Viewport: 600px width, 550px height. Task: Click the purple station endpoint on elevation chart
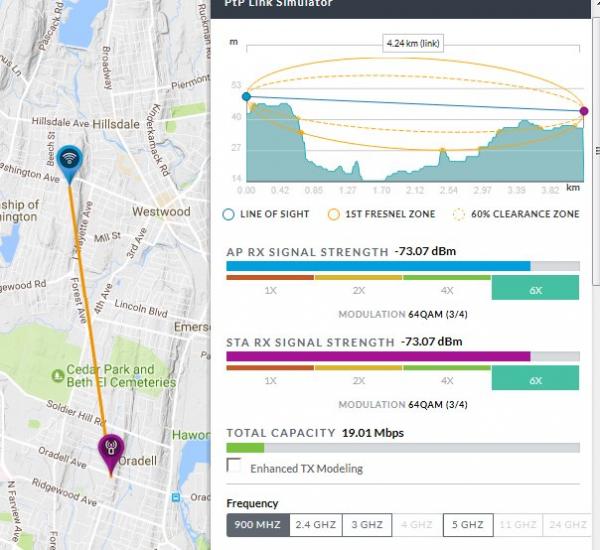point(584,111)
